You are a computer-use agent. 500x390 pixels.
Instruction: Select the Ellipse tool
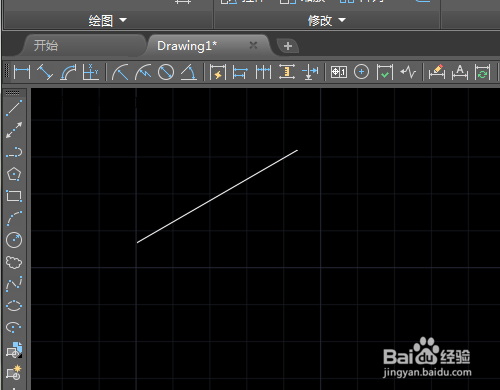tap(14, 306)
